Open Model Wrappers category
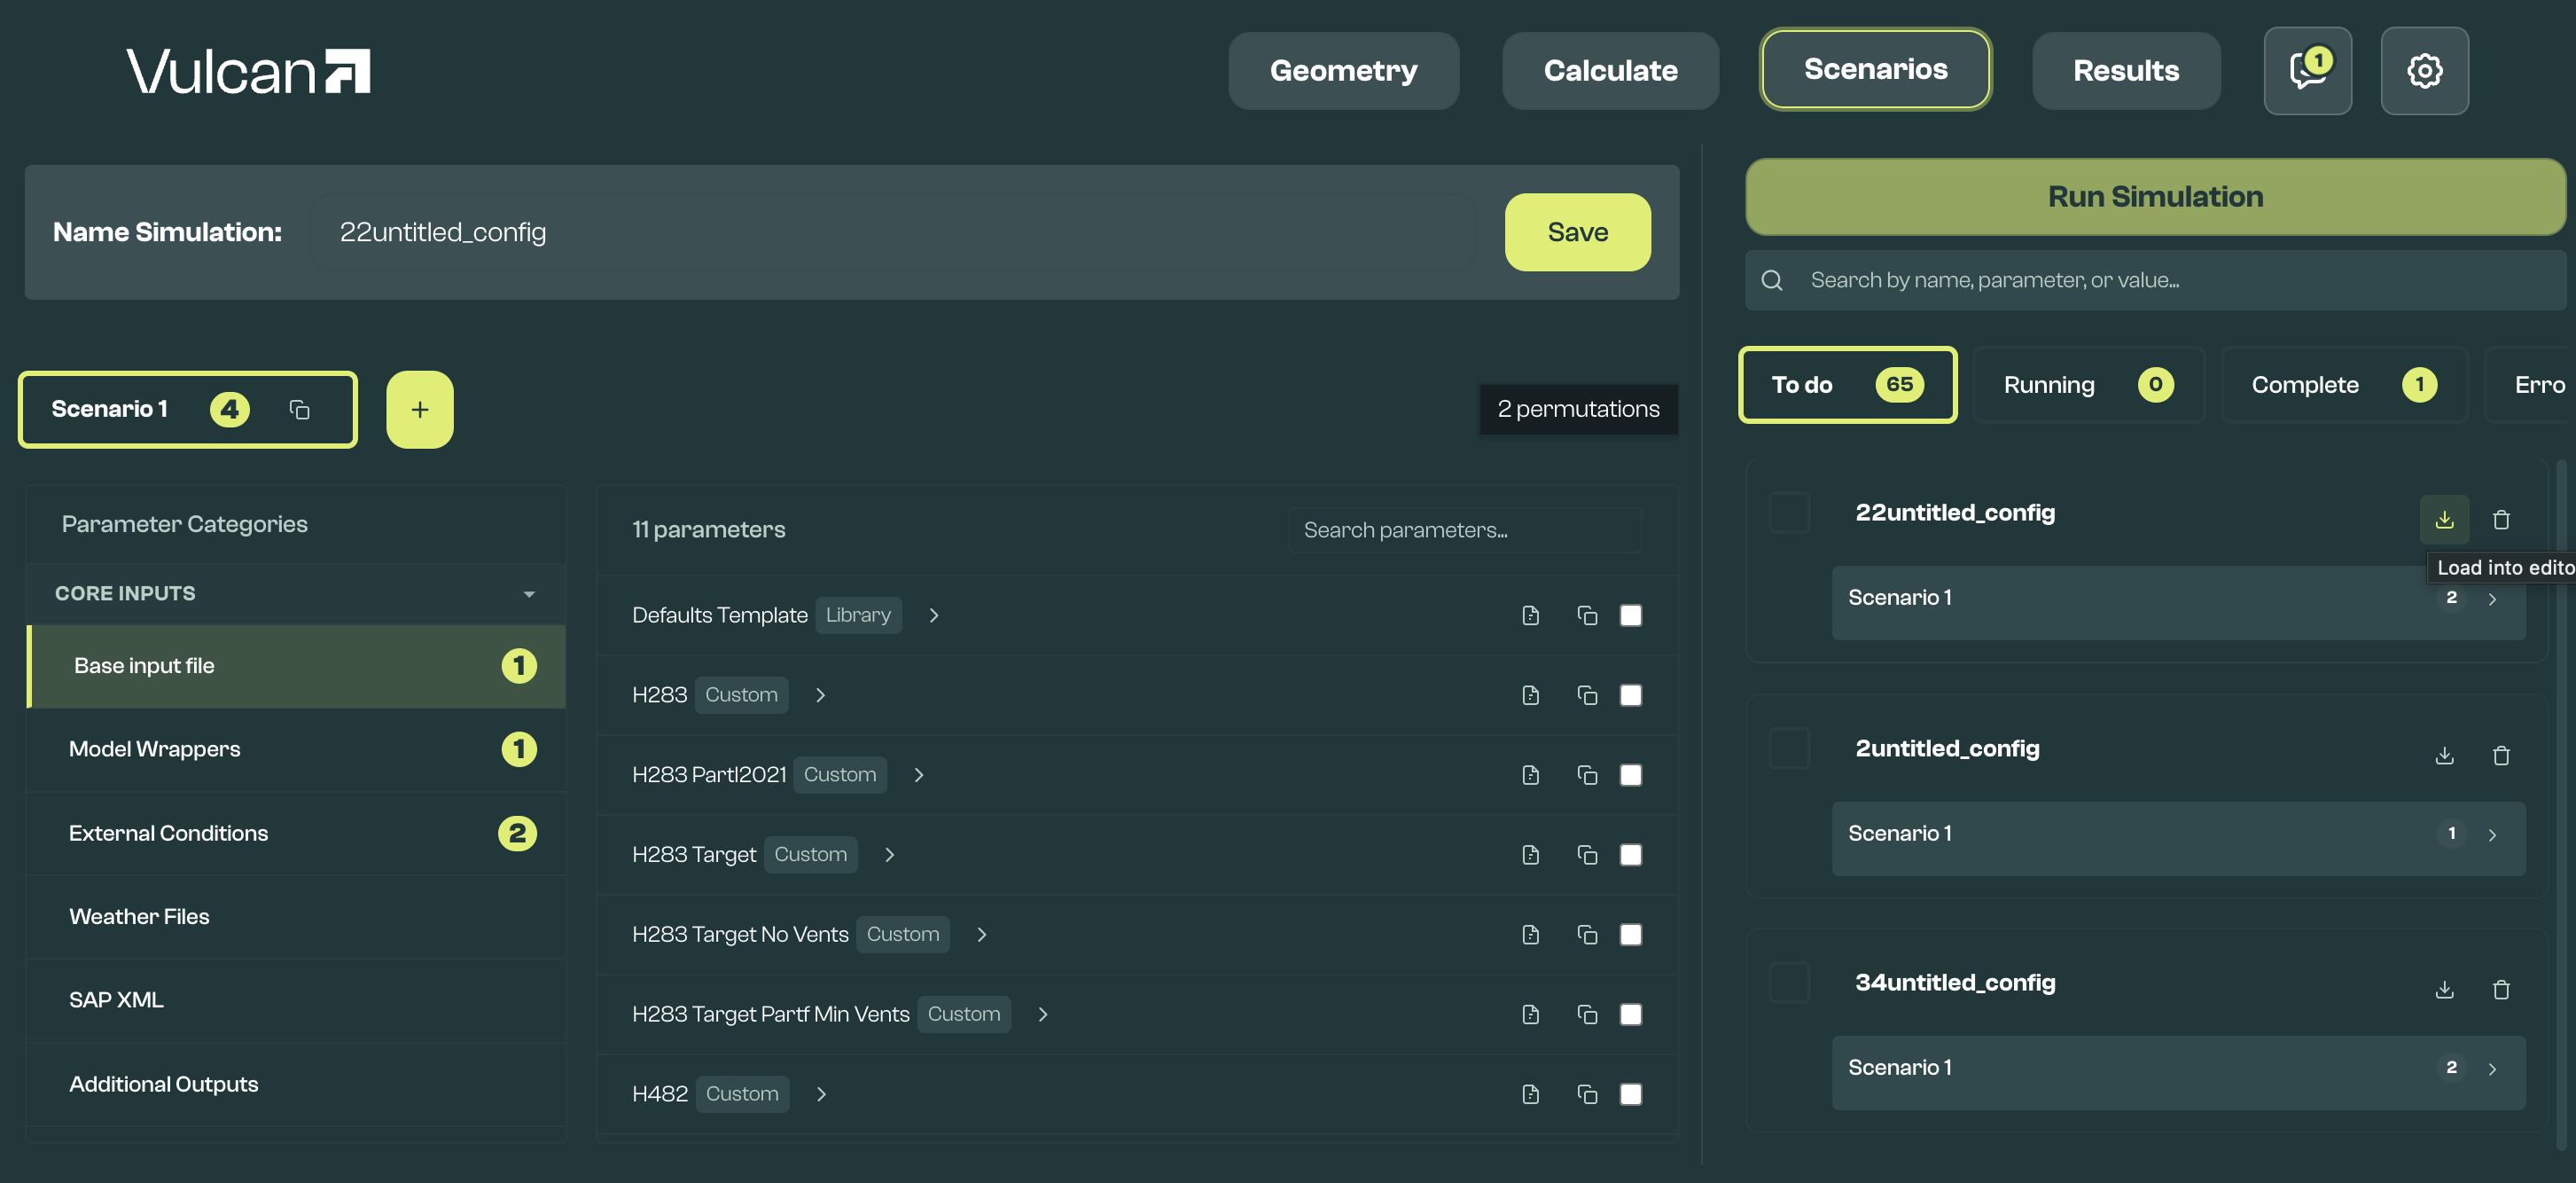Image resolution: width=2576 pixels, height=1183 pixels. pos(296,749)
